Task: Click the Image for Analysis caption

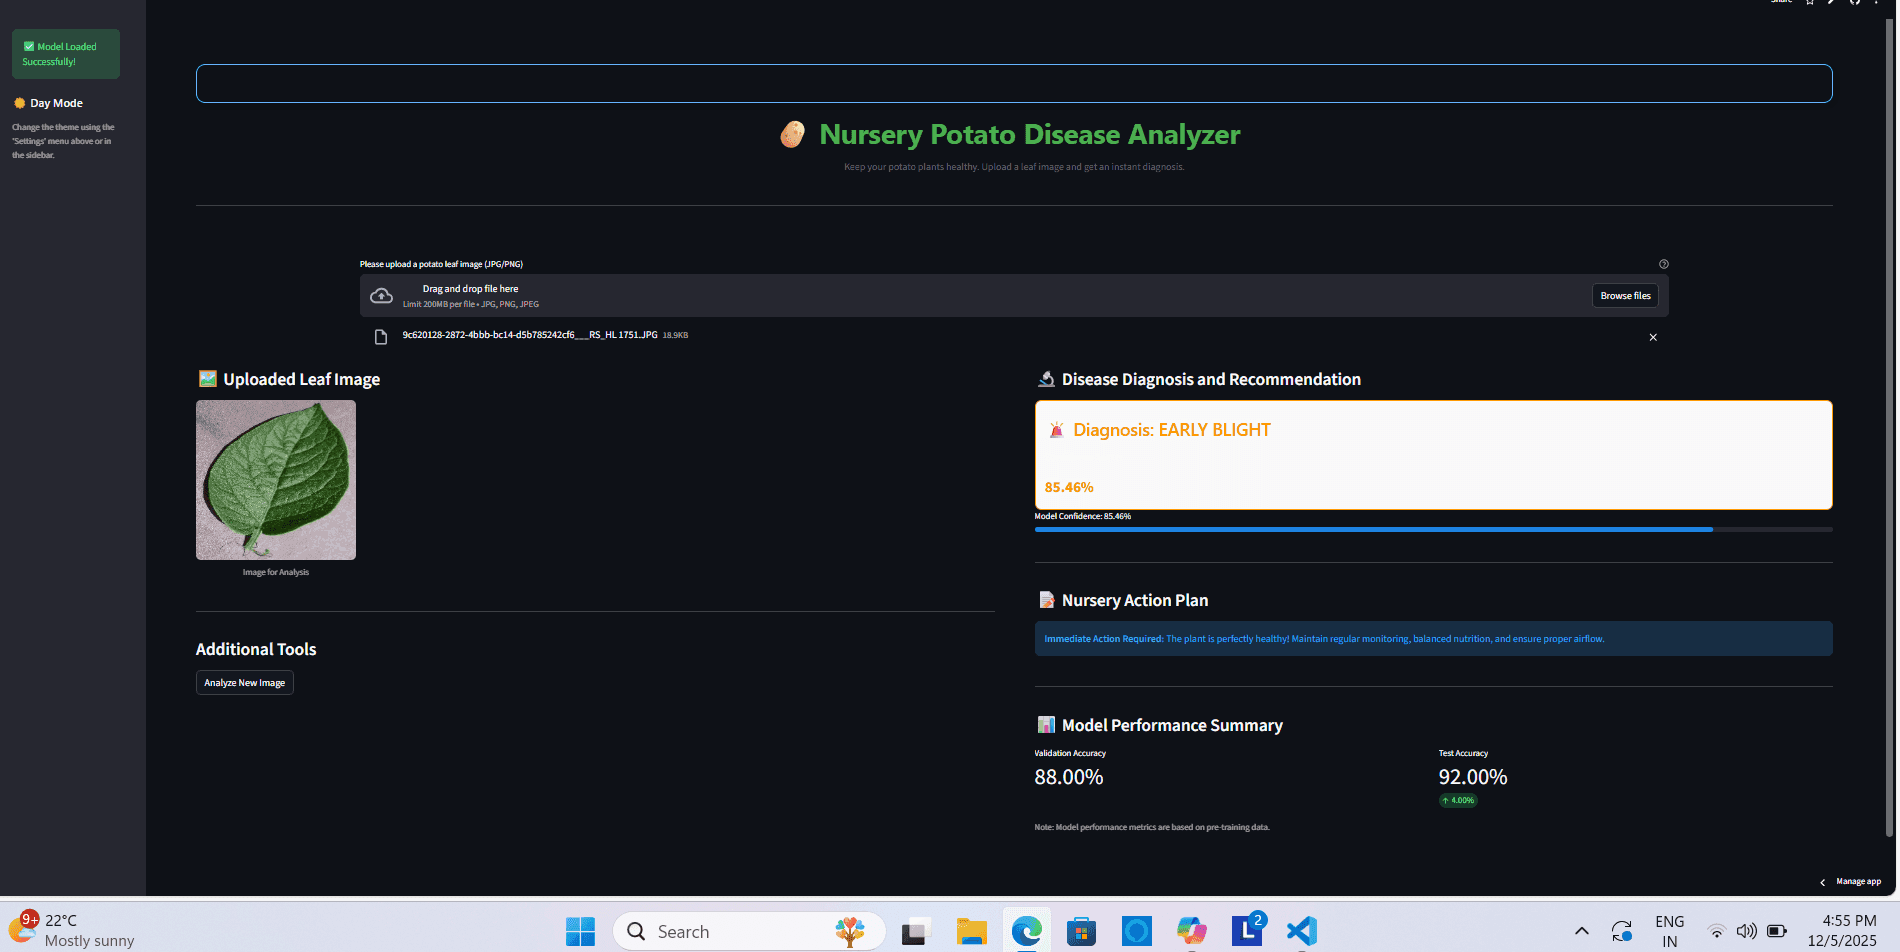Action: (276, 572)
